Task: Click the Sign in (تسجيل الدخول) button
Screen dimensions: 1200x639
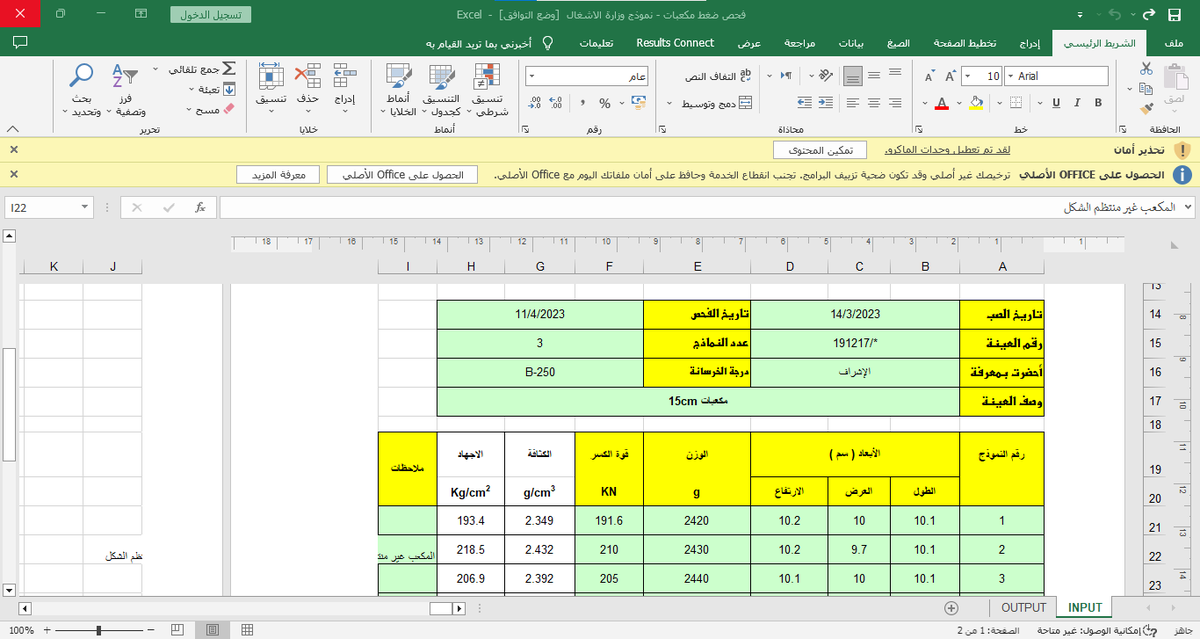Action: click(x=211, y=15)
